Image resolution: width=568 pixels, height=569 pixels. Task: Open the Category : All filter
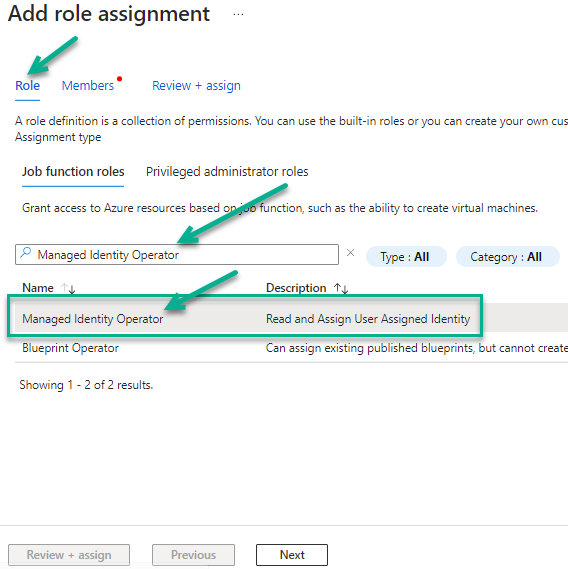coord(508,257)
